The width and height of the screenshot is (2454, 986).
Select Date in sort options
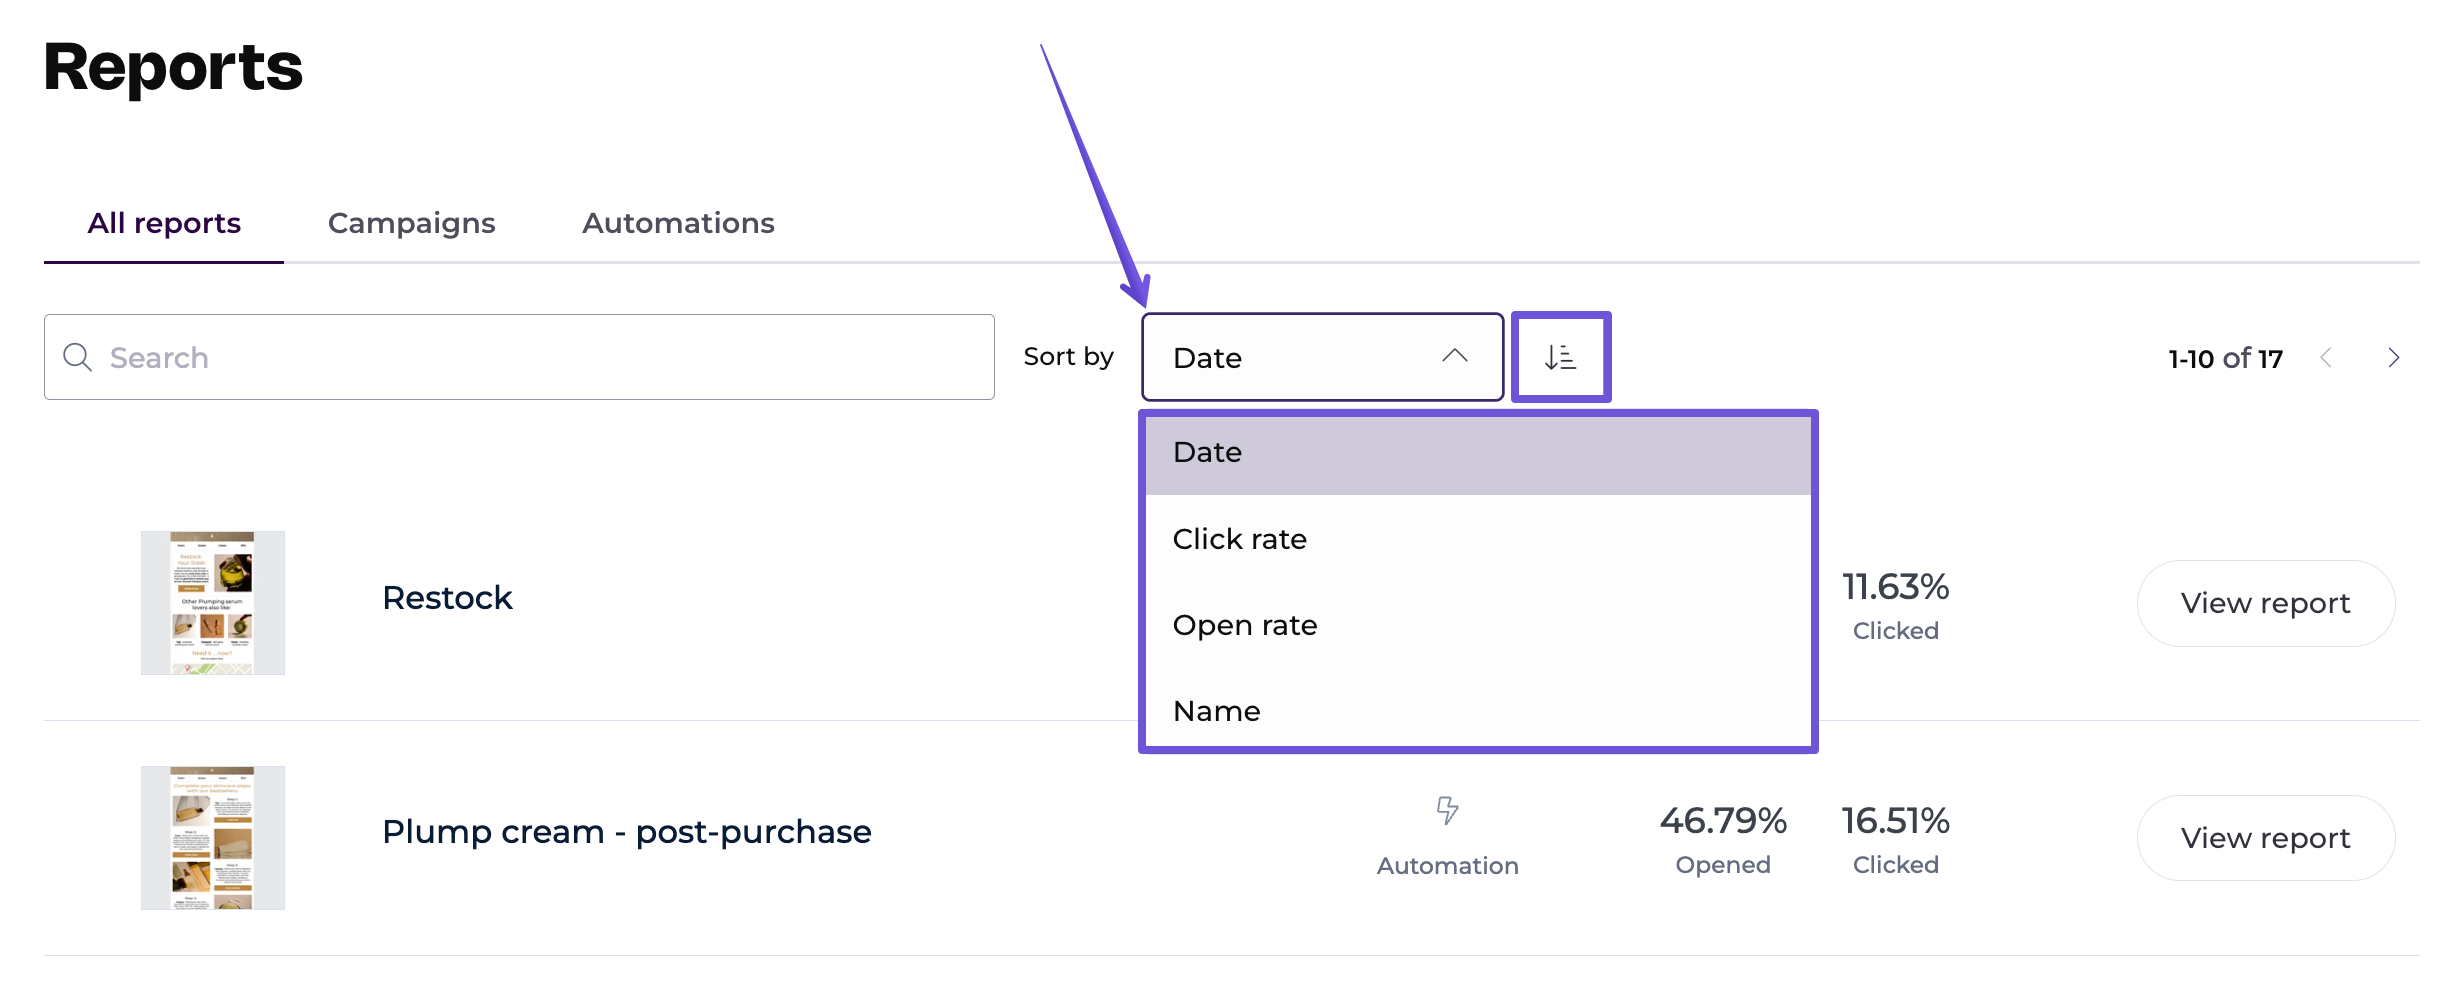point(1477,453)
